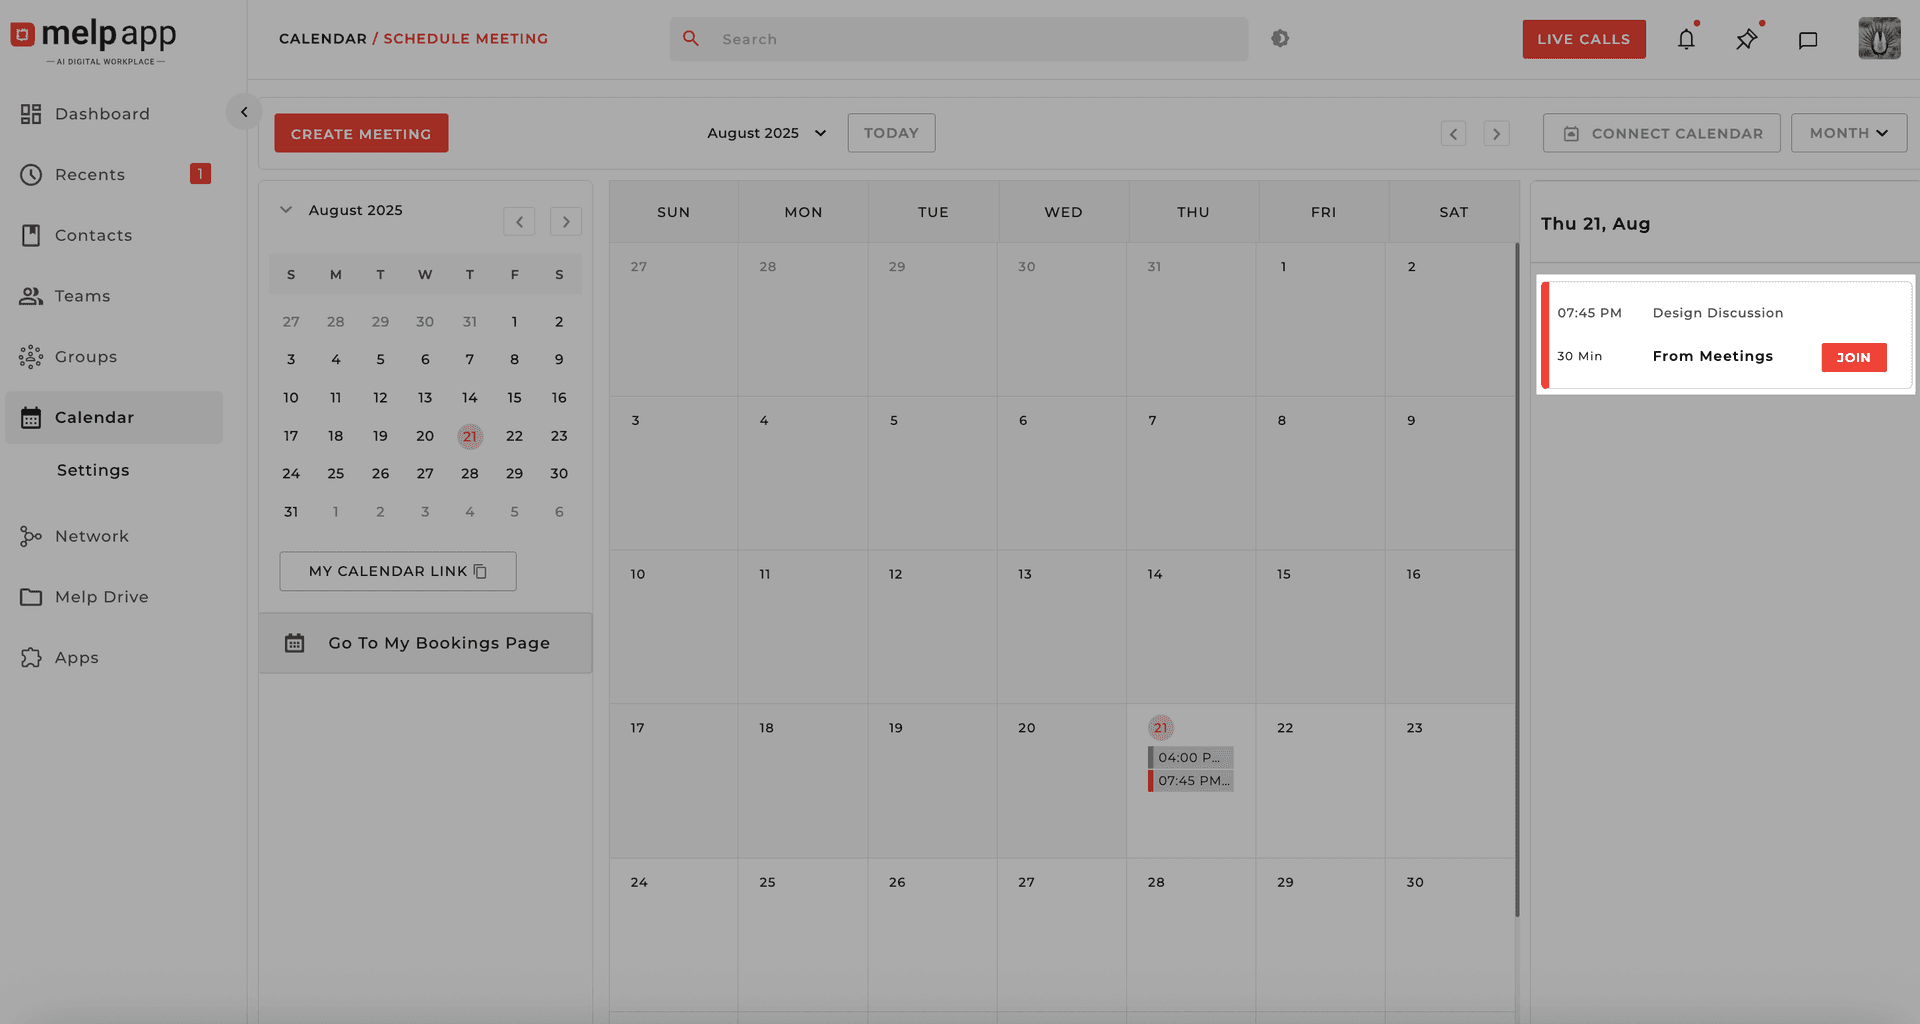This screenshot has width=1920, height=1024.
Task: Collapse the sidebar with arrow button
Action: (x=244, y=112)
